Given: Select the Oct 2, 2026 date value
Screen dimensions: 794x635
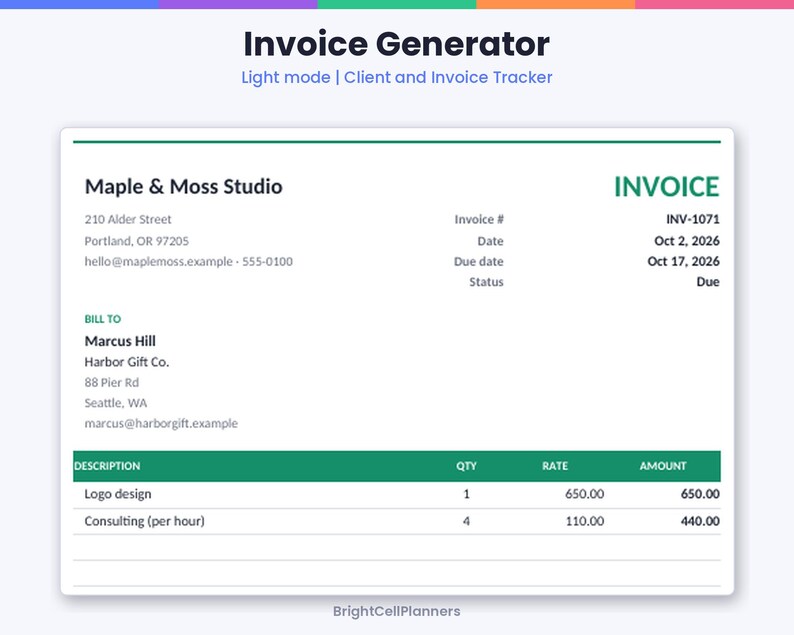Looking at the screenshot, I should tap(687, 241).
